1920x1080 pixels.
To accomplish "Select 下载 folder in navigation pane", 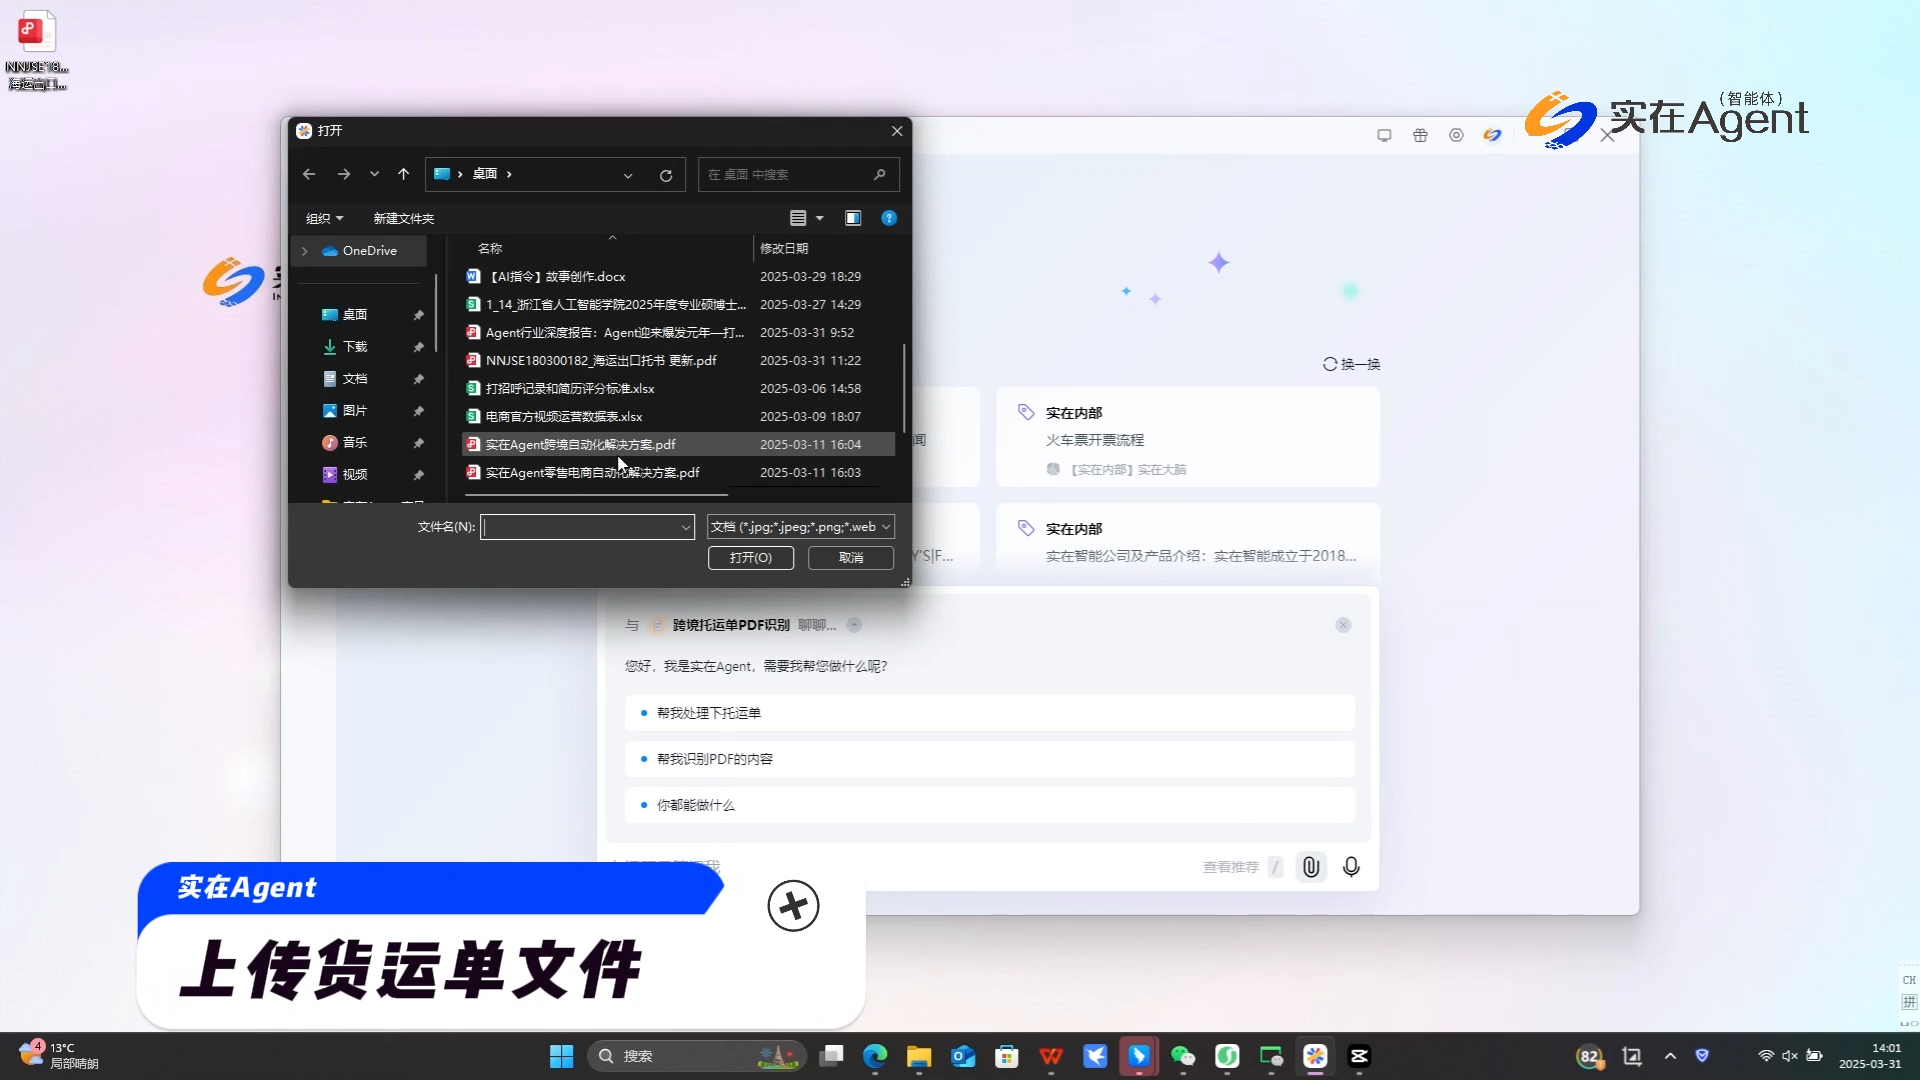I will [355, 347].
